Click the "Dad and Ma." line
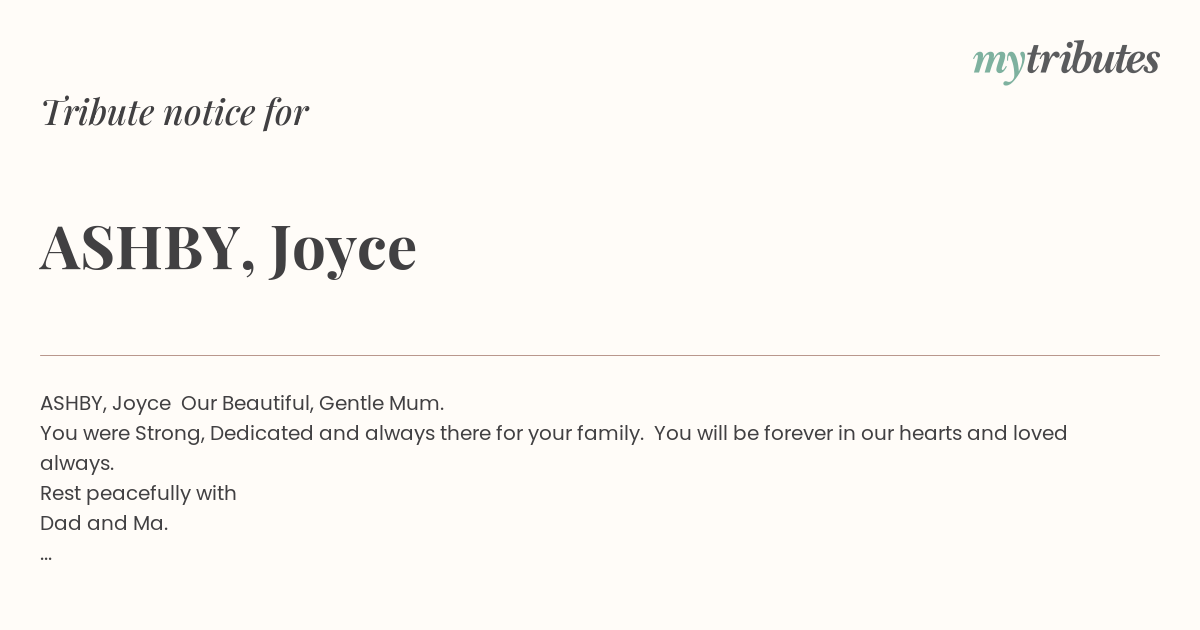 coord(104,523)
